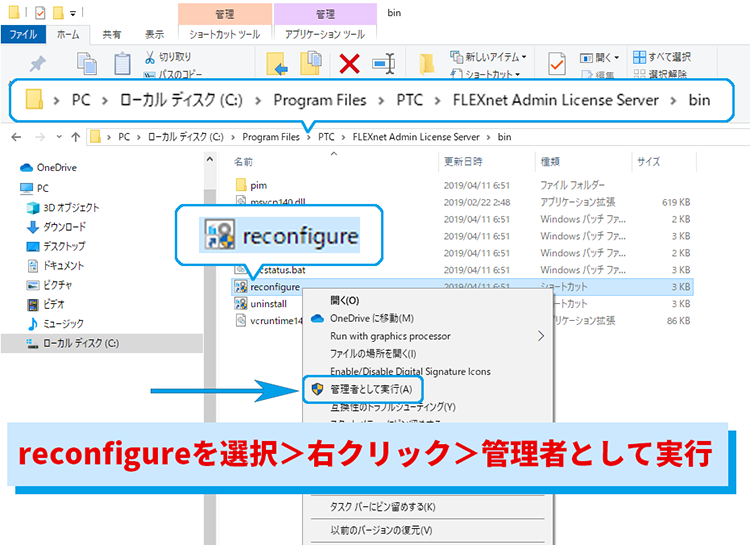Click FLEXnet Admin License Server breadcrumb

(x=416, y=137)
